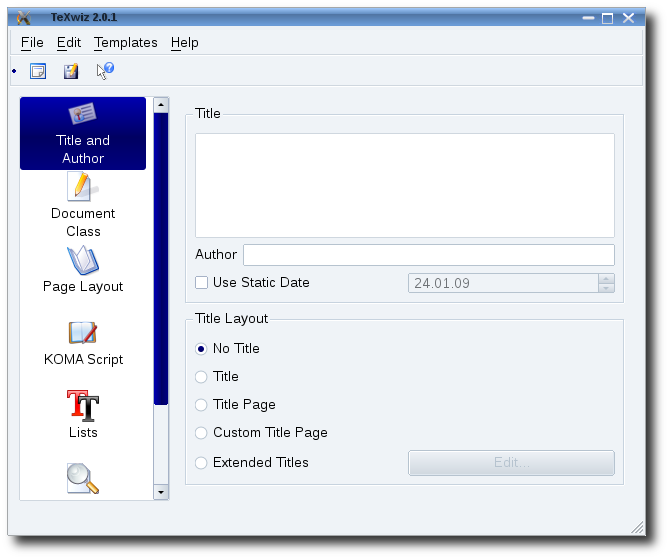Close the TeXwiz window
Screen dimensions: 669x559
point(628,18)
